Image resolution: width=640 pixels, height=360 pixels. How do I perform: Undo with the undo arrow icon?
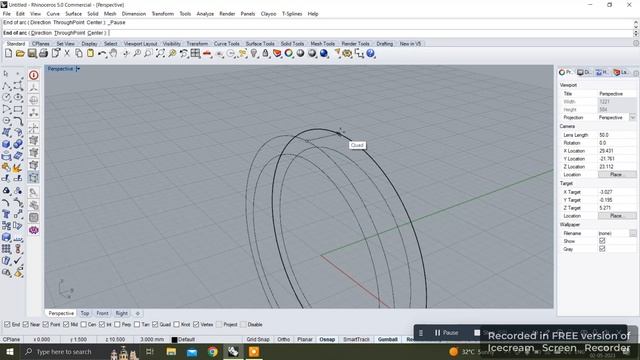tap(102, 53)
